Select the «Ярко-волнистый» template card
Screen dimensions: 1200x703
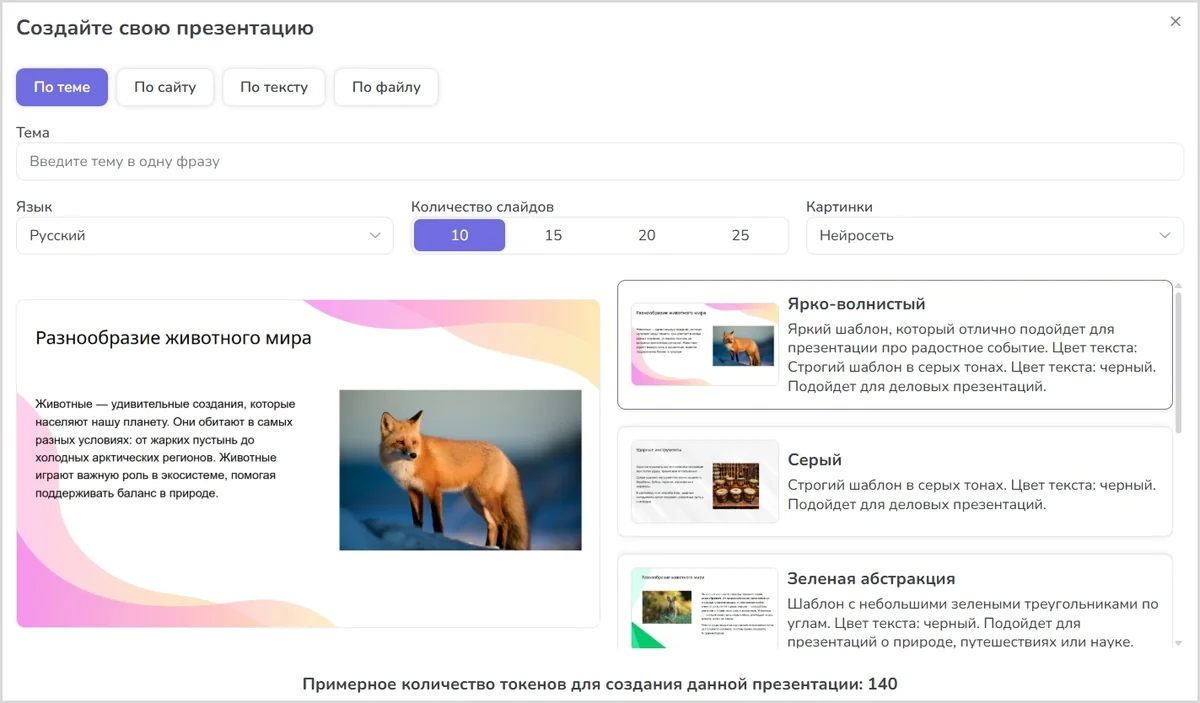coord(895,345)
